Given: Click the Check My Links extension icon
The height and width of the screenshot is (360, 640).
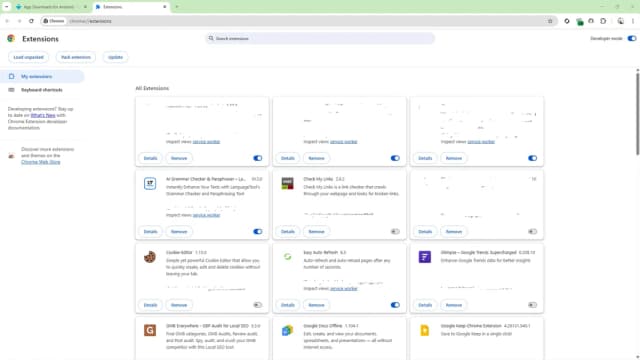Looking at the screenshot, I should [287, 183].
